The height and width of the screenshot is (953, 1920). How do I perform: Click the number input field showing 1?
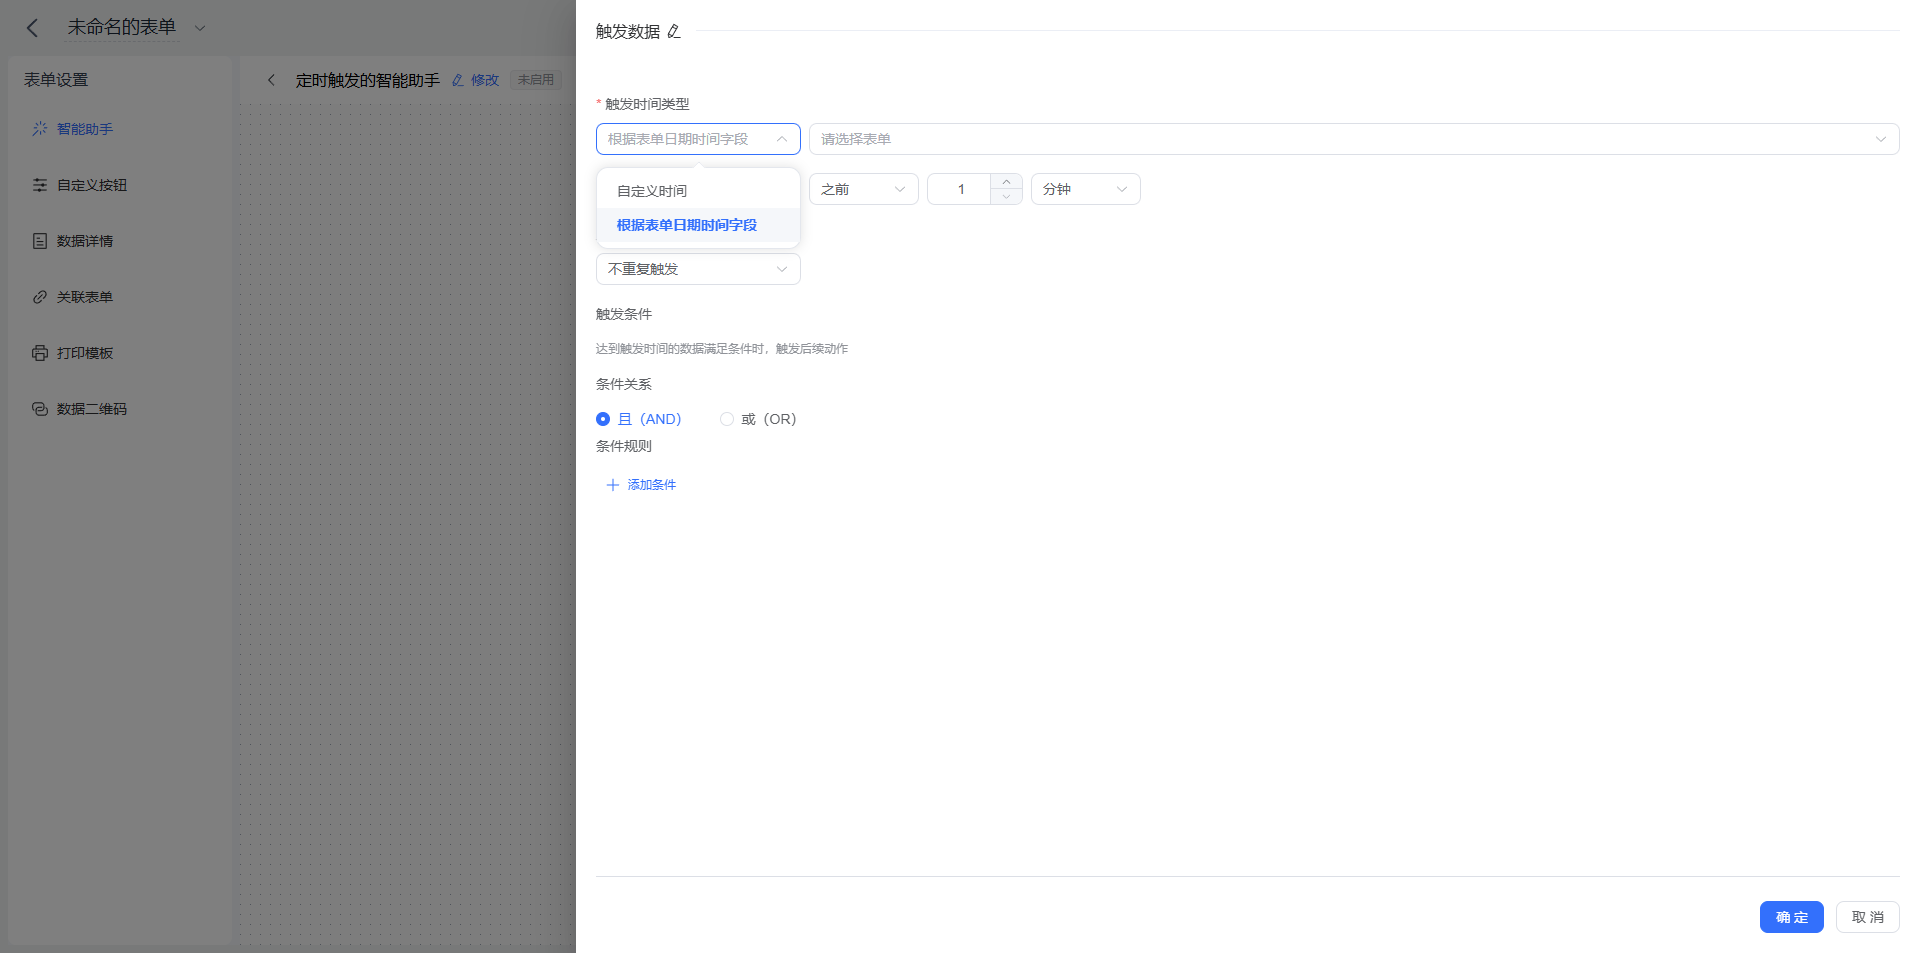(960, 189)
